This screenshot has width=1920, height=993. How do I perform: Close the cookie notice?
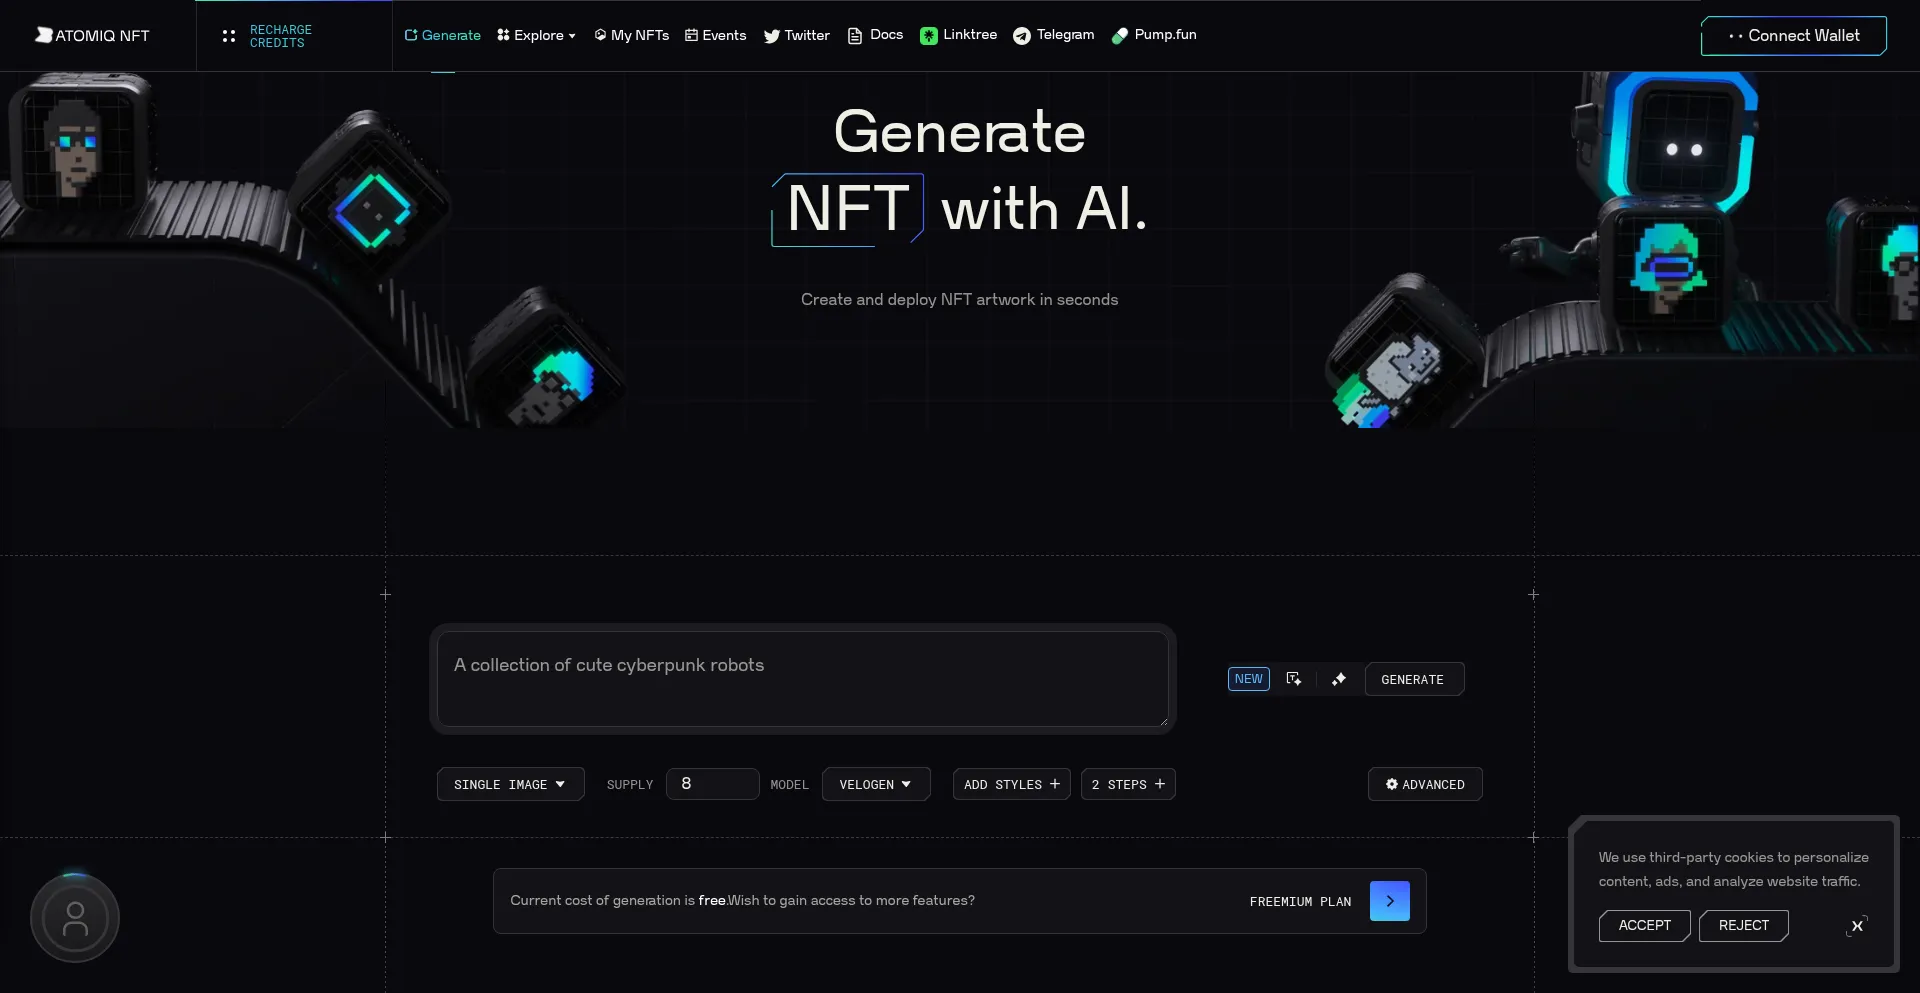click(x=1857, y=926)
